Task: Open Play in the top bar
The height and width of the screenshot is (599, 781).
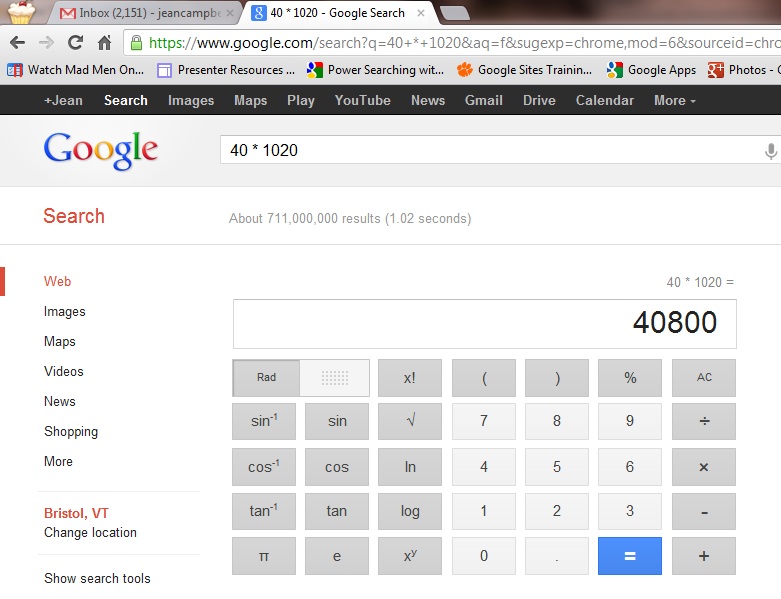Action: [x=301, y=100]
